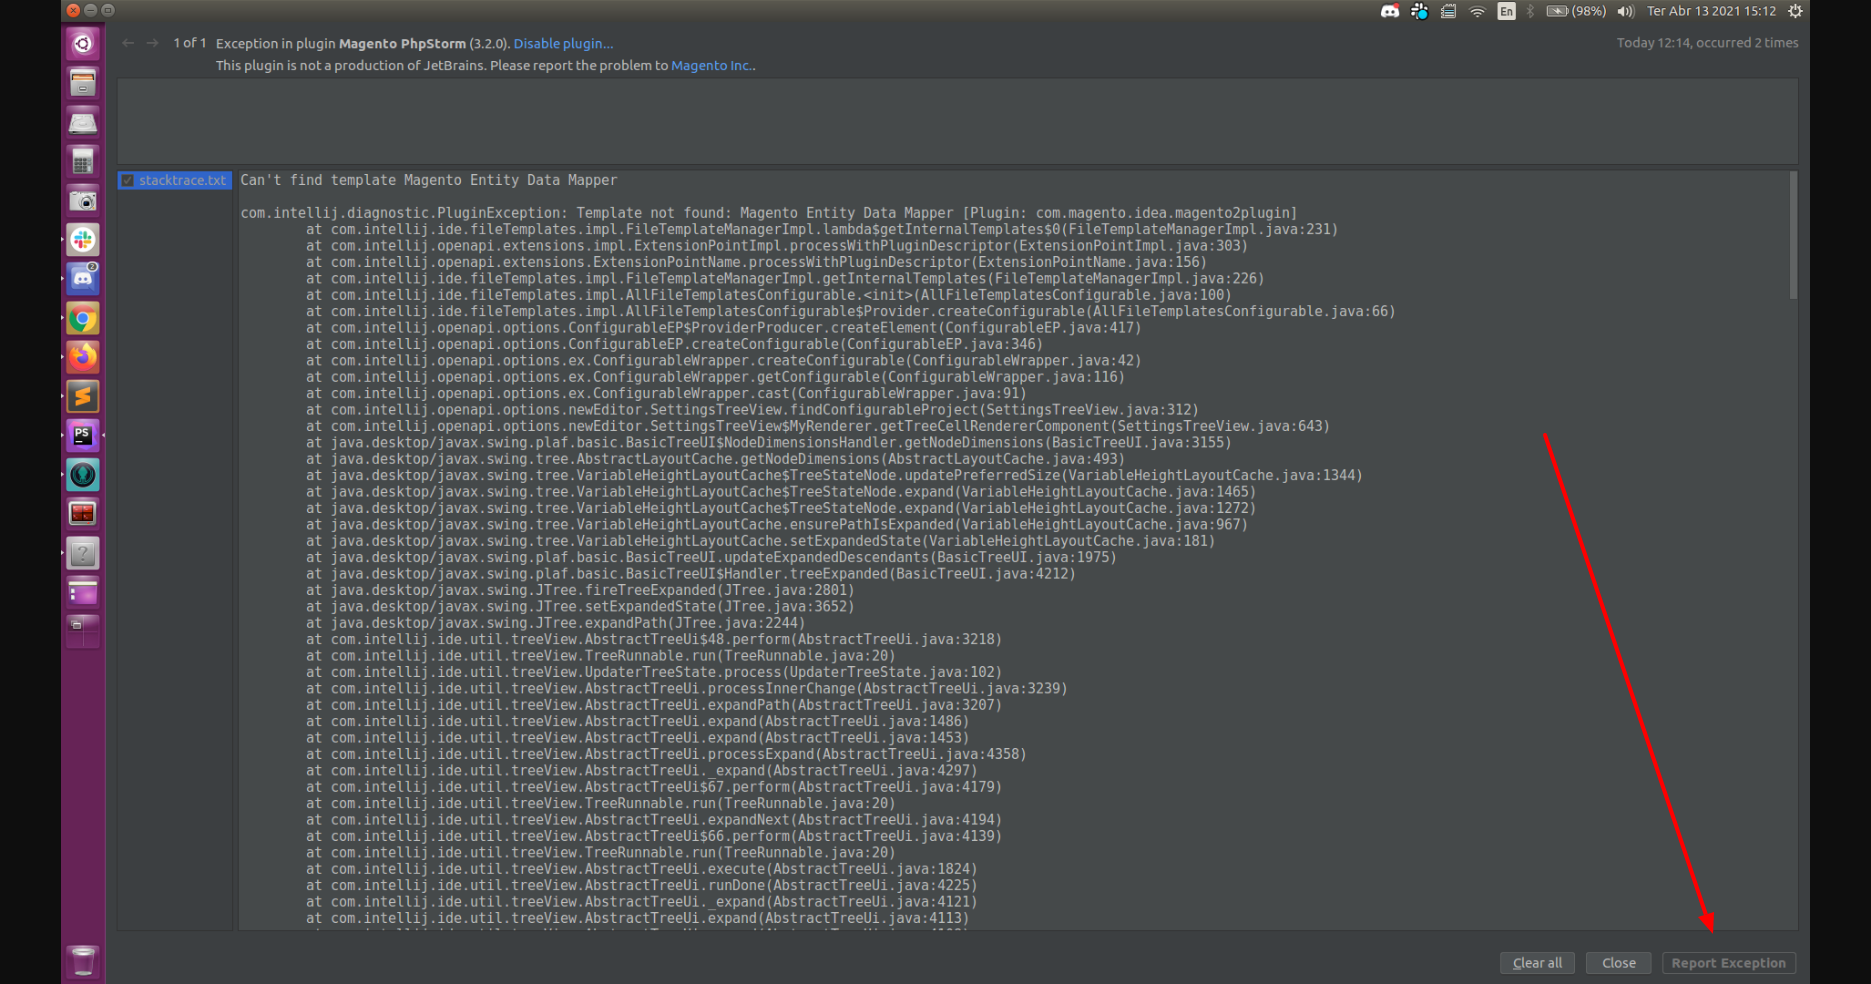Image resolution: width=1871 pixels, height=984 pixels.
Task: Click the '1 of 1' exception counter
Action: tap(190, 43)
